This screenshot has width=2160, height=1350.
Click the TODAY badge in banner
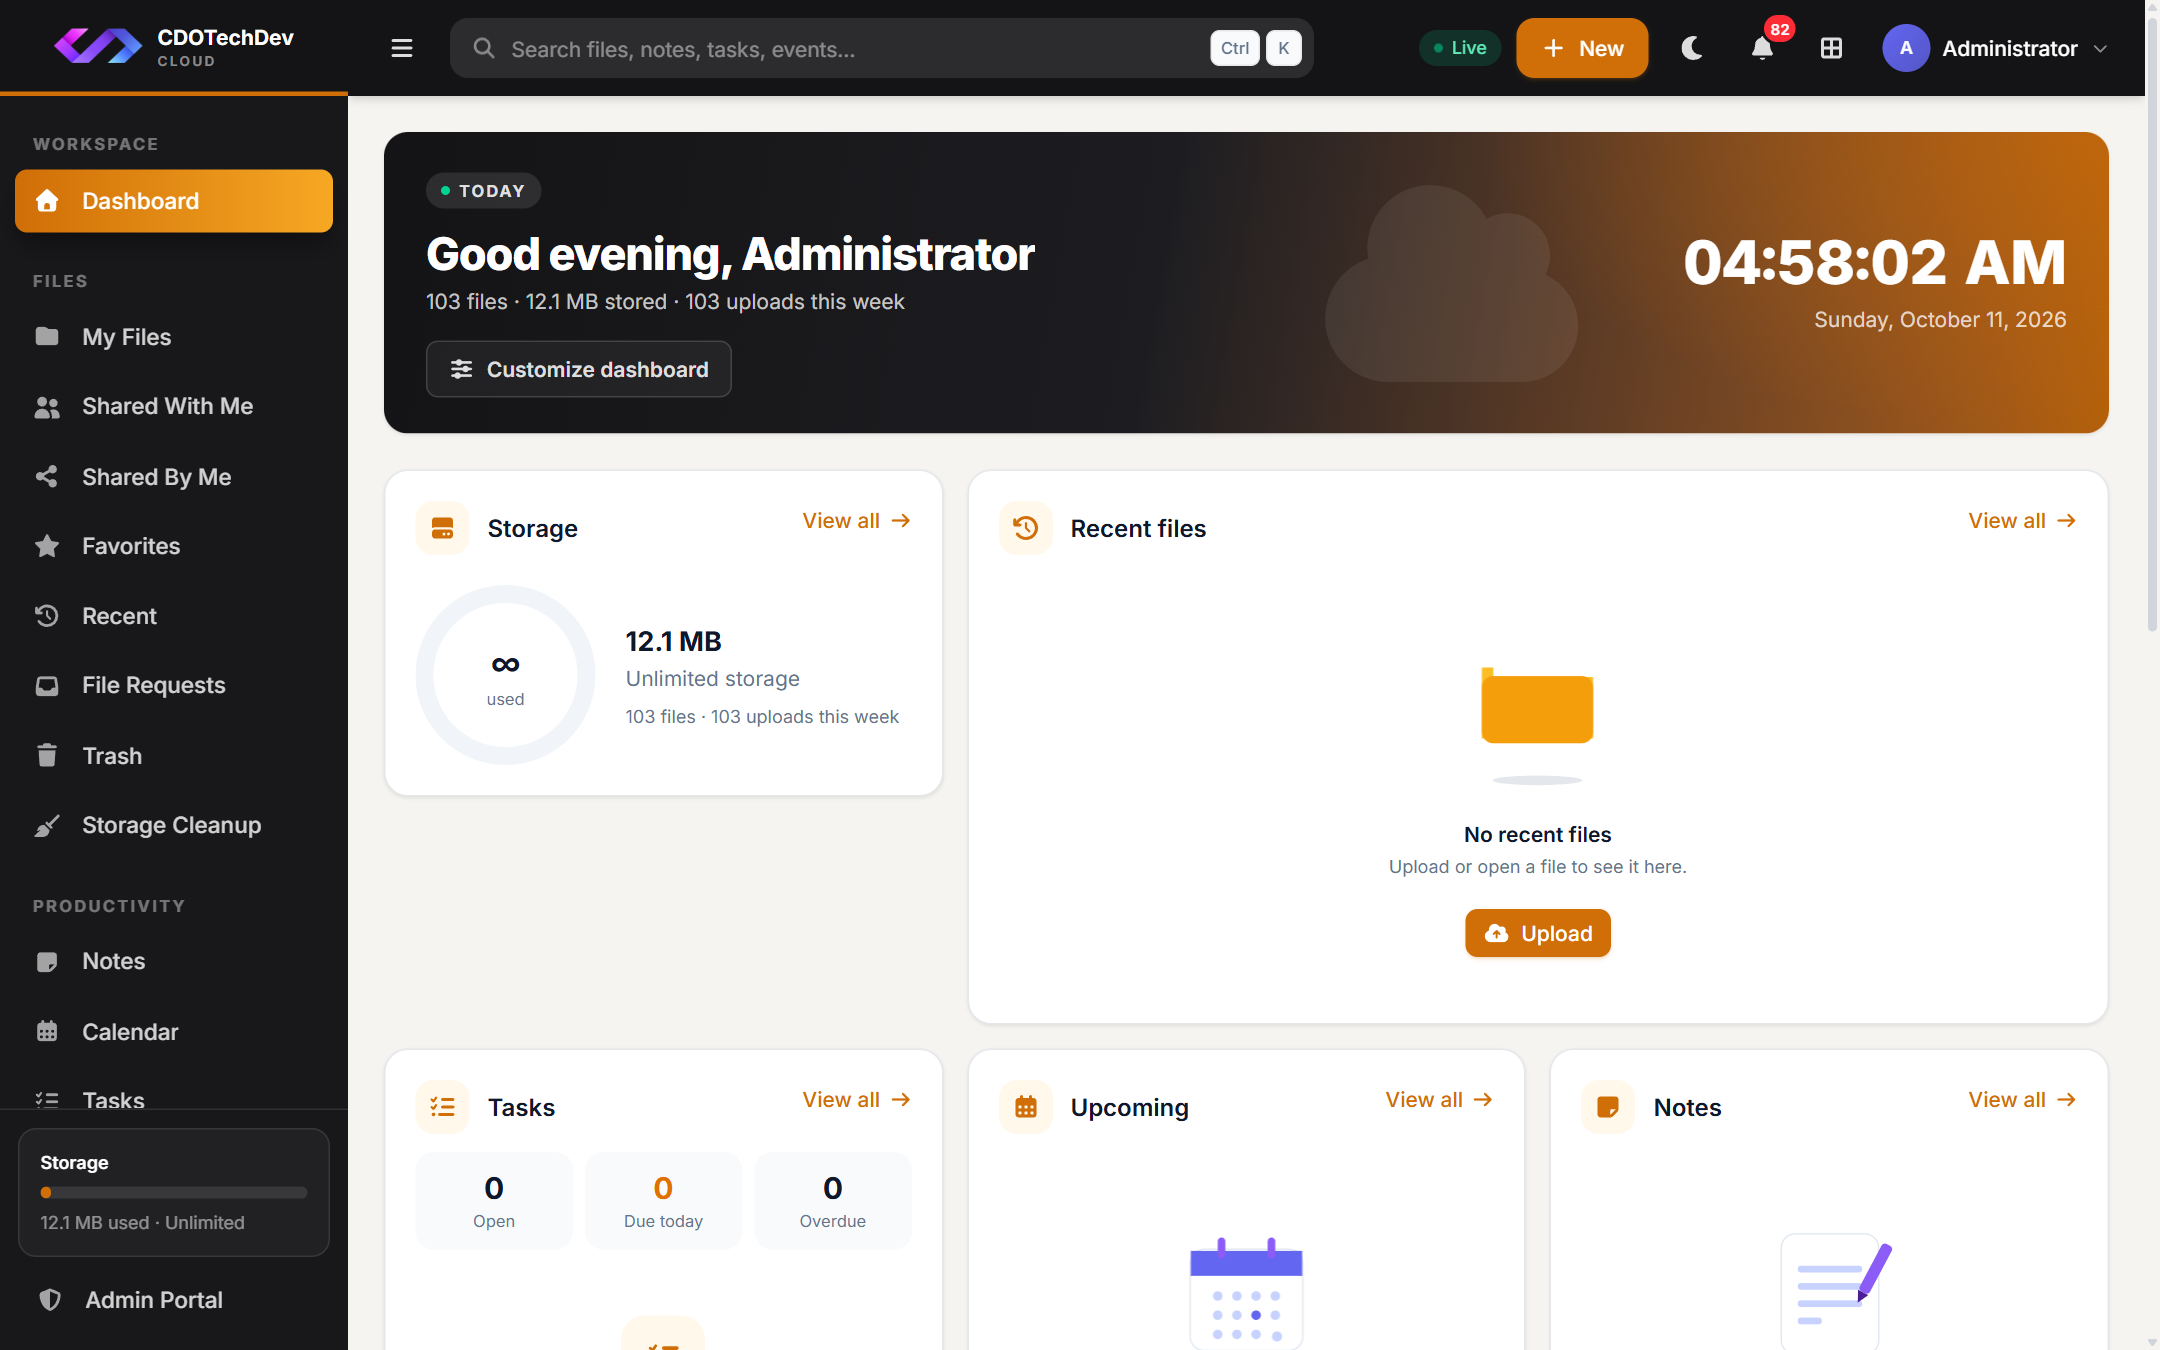click(x=483, y=191)
